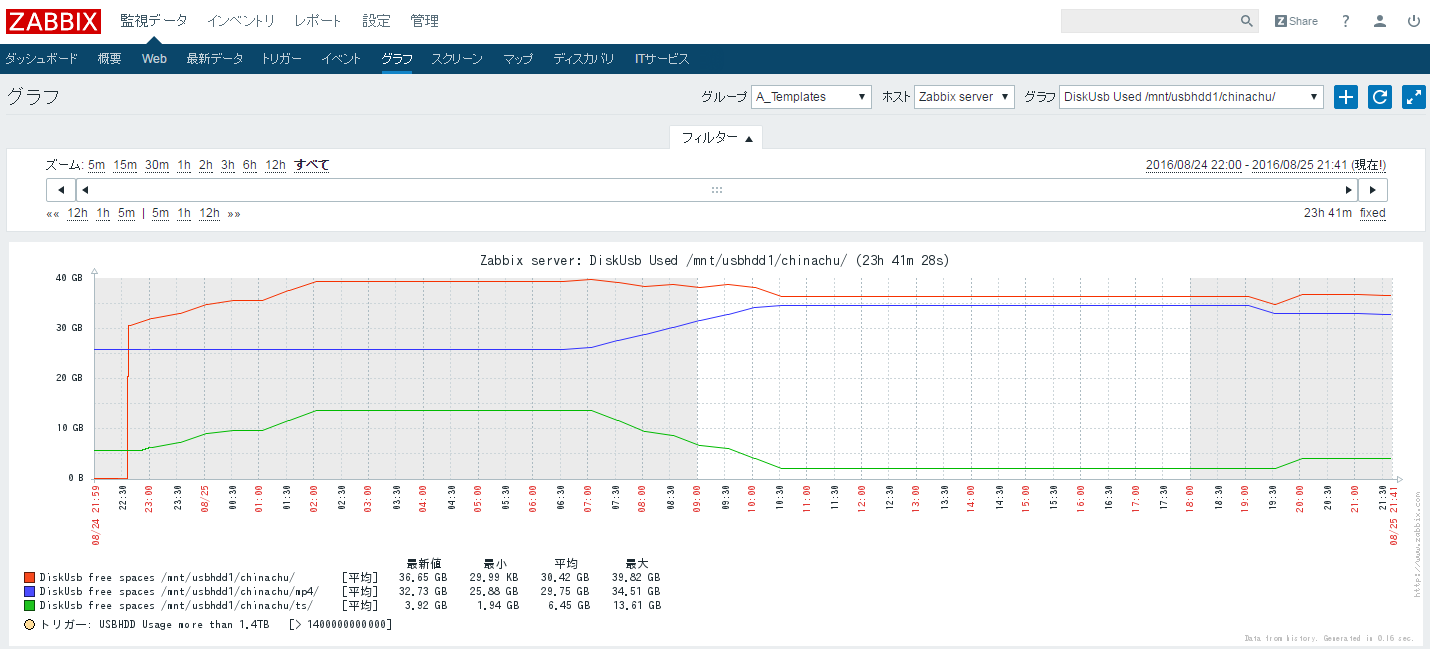
Task: Switch to the 最新データ tab
Action: click(x=214, y=58)
